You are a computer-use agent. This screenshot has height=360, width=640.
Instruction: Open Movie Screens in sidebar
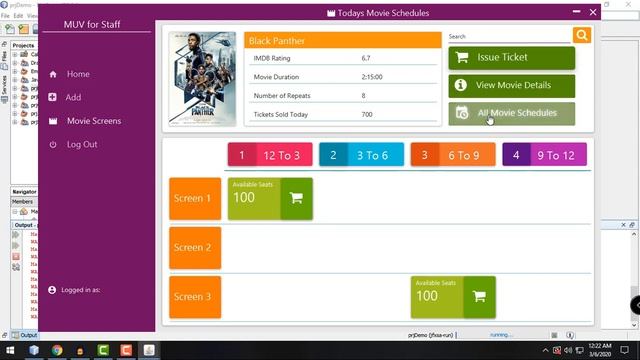point(94,121)
